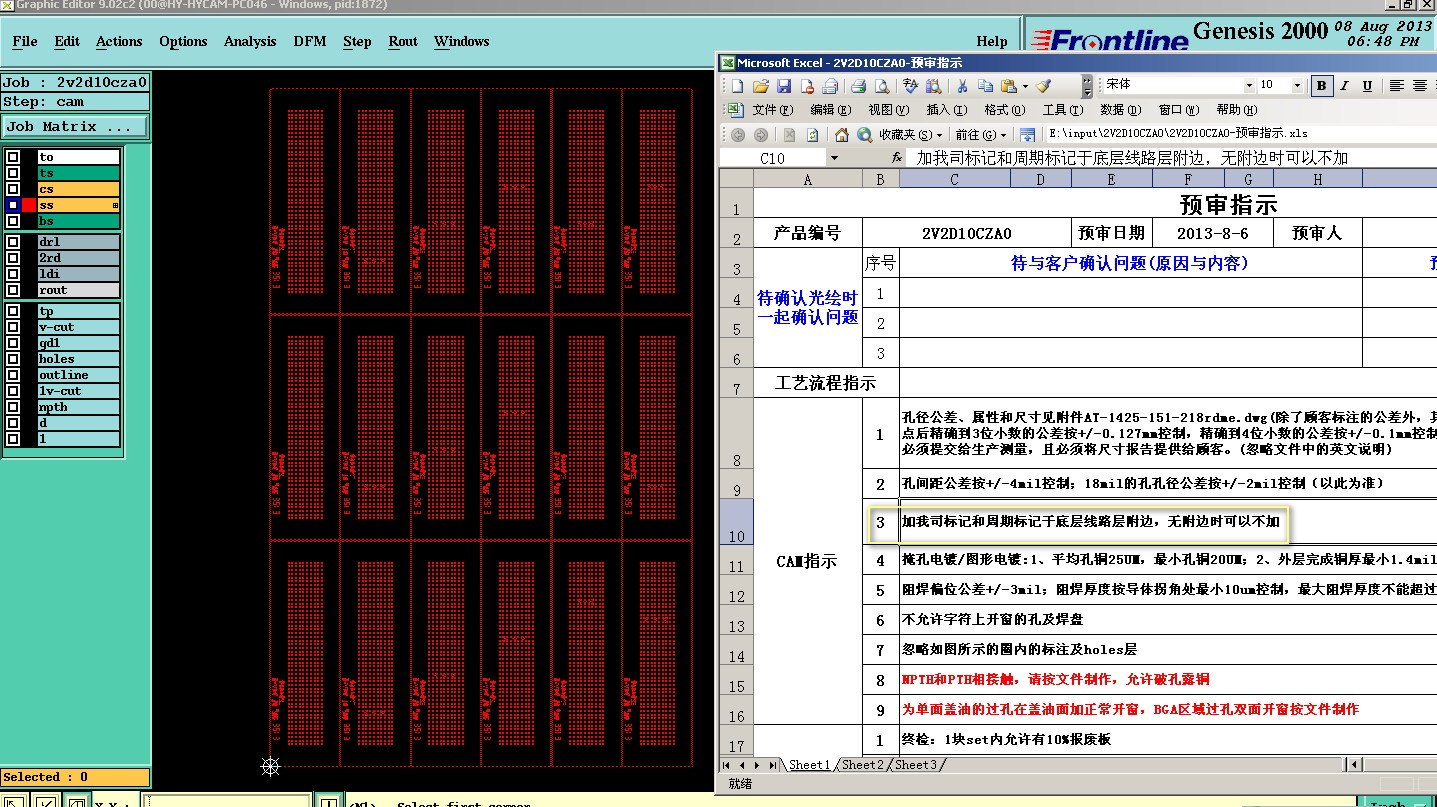The height and width of the screenshot is (807, 1437).
Task: Open the font name dropdown in Excel
Action: pos(1249,86)
